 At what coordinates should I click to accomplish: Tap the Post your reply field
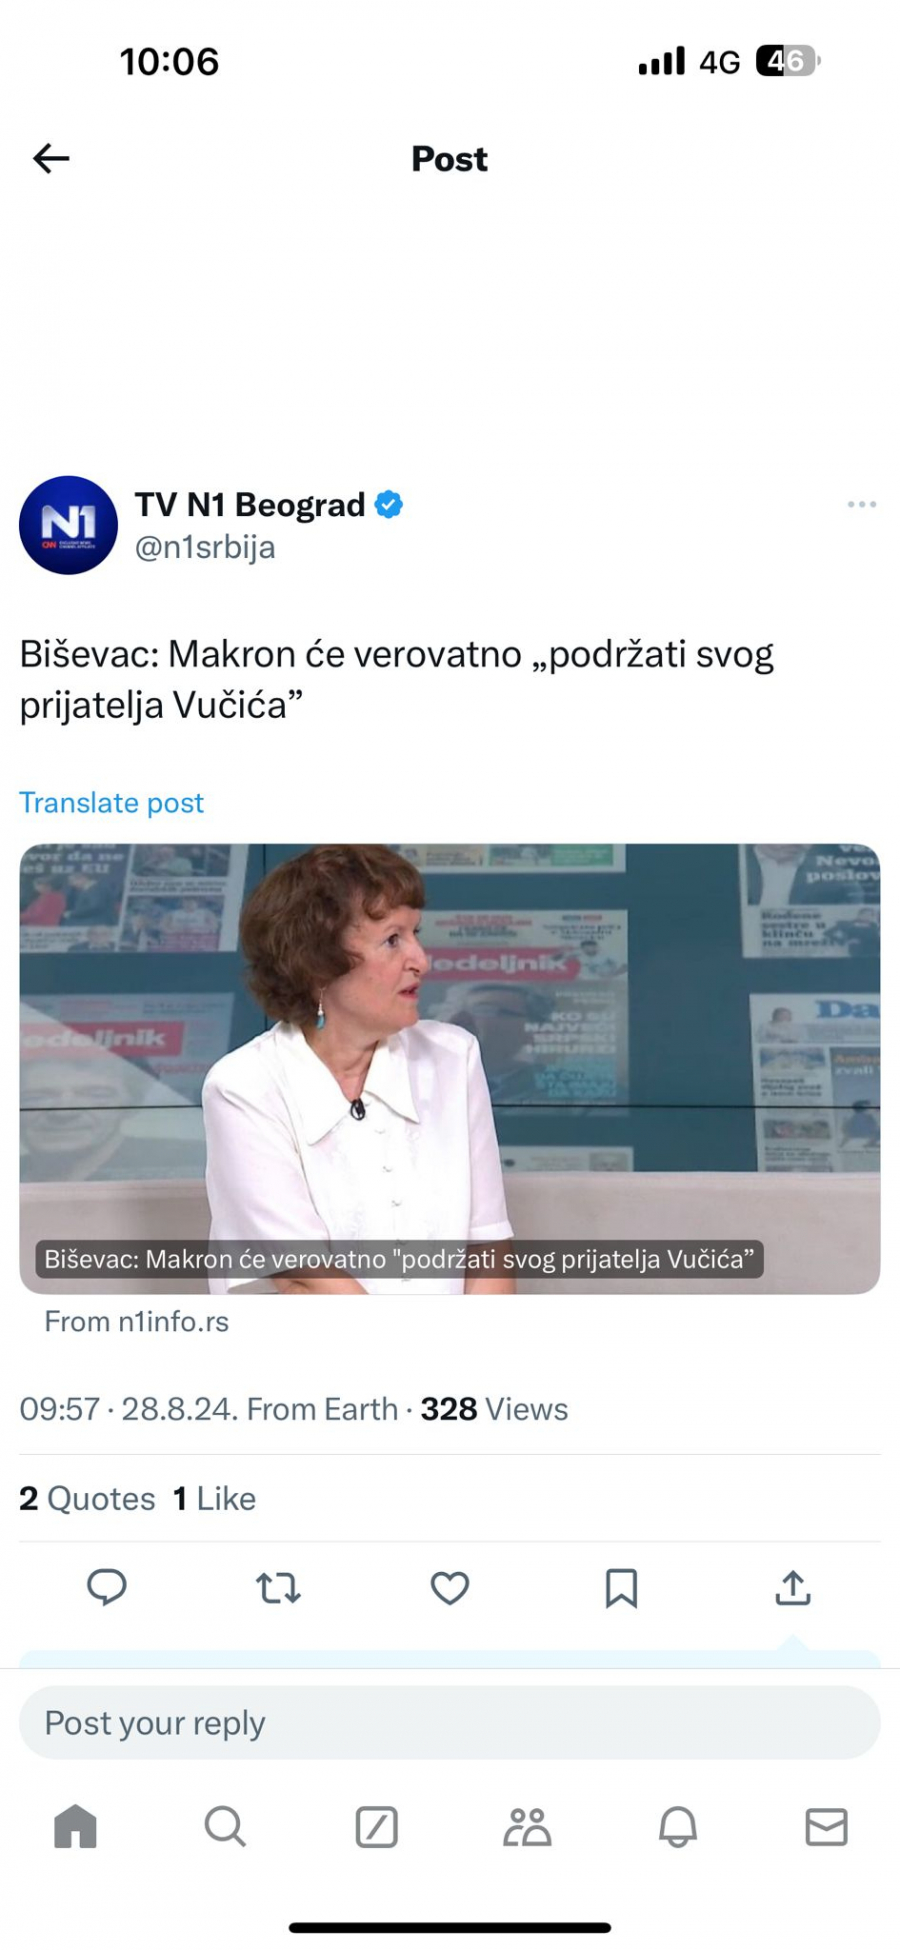(x=449, y=1722)
